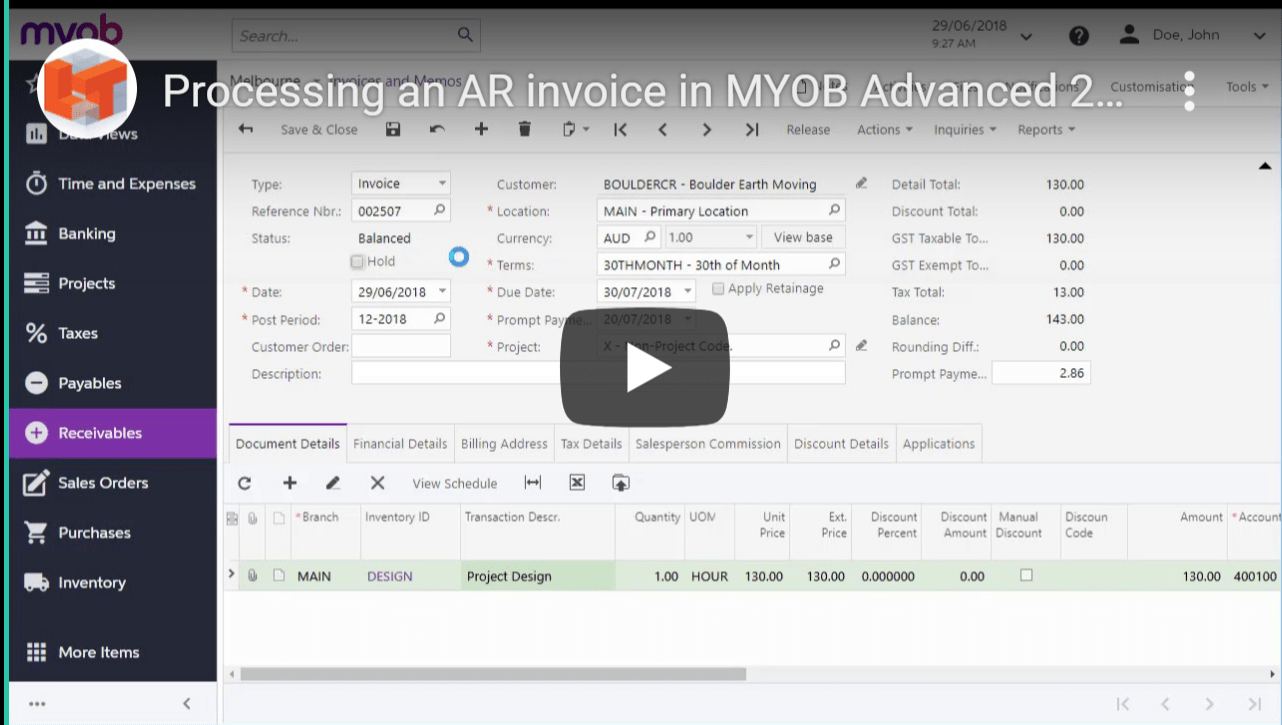The height and width of the screenshot is (725, 1282).
Task: Open Sales Orders in sidebar
Action: [x=113, y=483]
